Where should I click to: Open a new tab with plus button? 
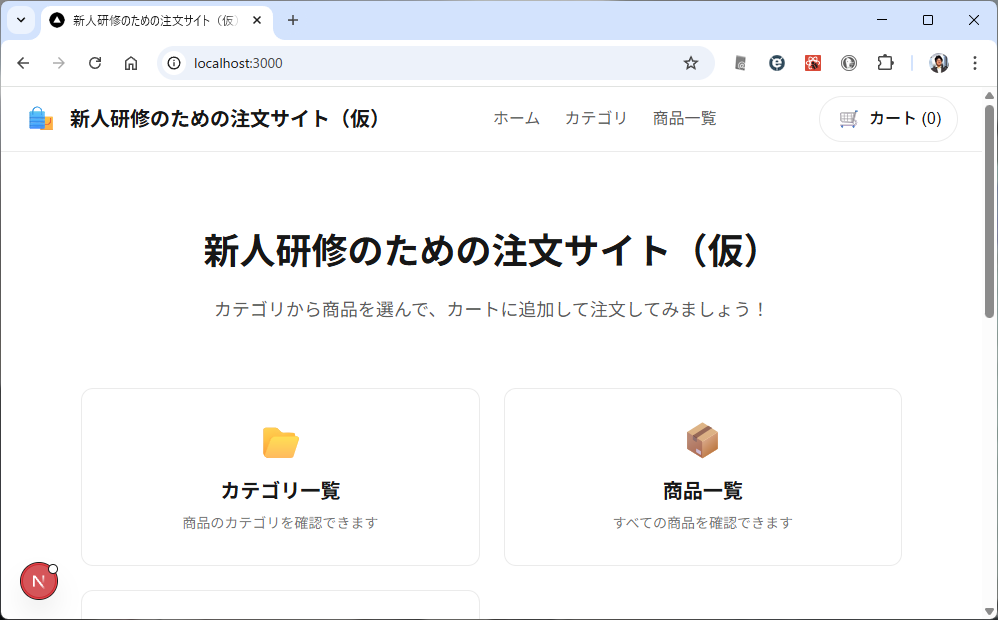(293, 20)
